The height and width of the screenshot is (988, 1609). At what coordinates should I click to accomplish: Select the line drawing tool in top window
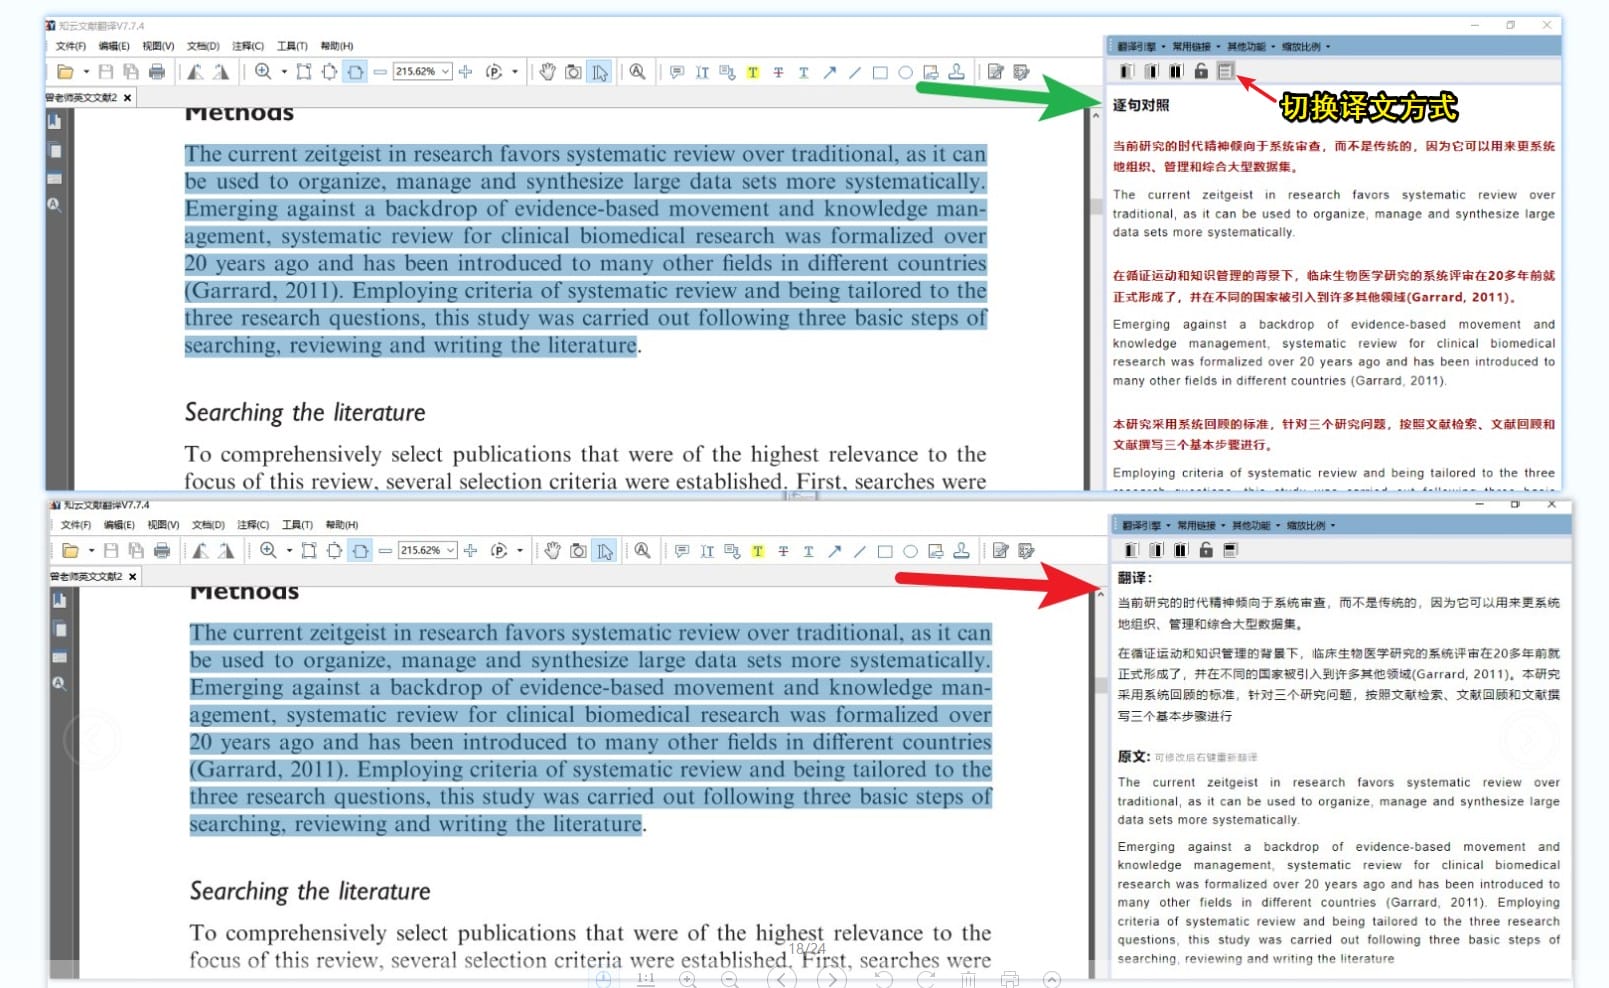click(x=855, y=72)
